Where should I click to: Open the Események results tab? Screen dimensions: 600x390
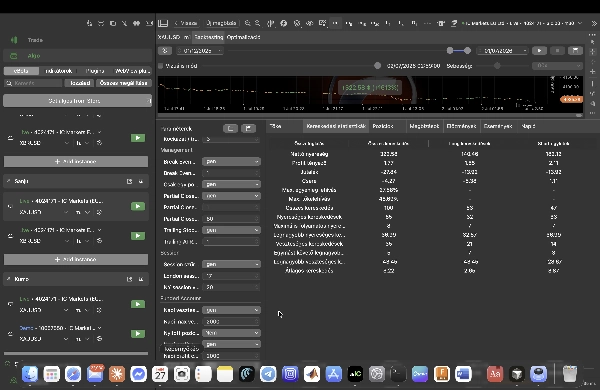497,126
